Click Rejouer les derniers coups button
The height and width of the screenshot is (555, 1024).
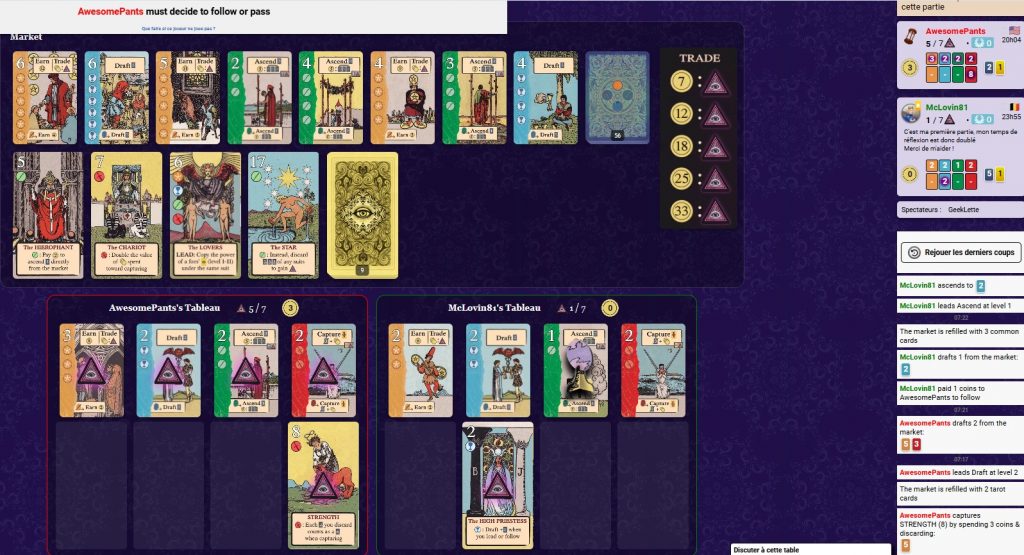(x=961, y=252)
